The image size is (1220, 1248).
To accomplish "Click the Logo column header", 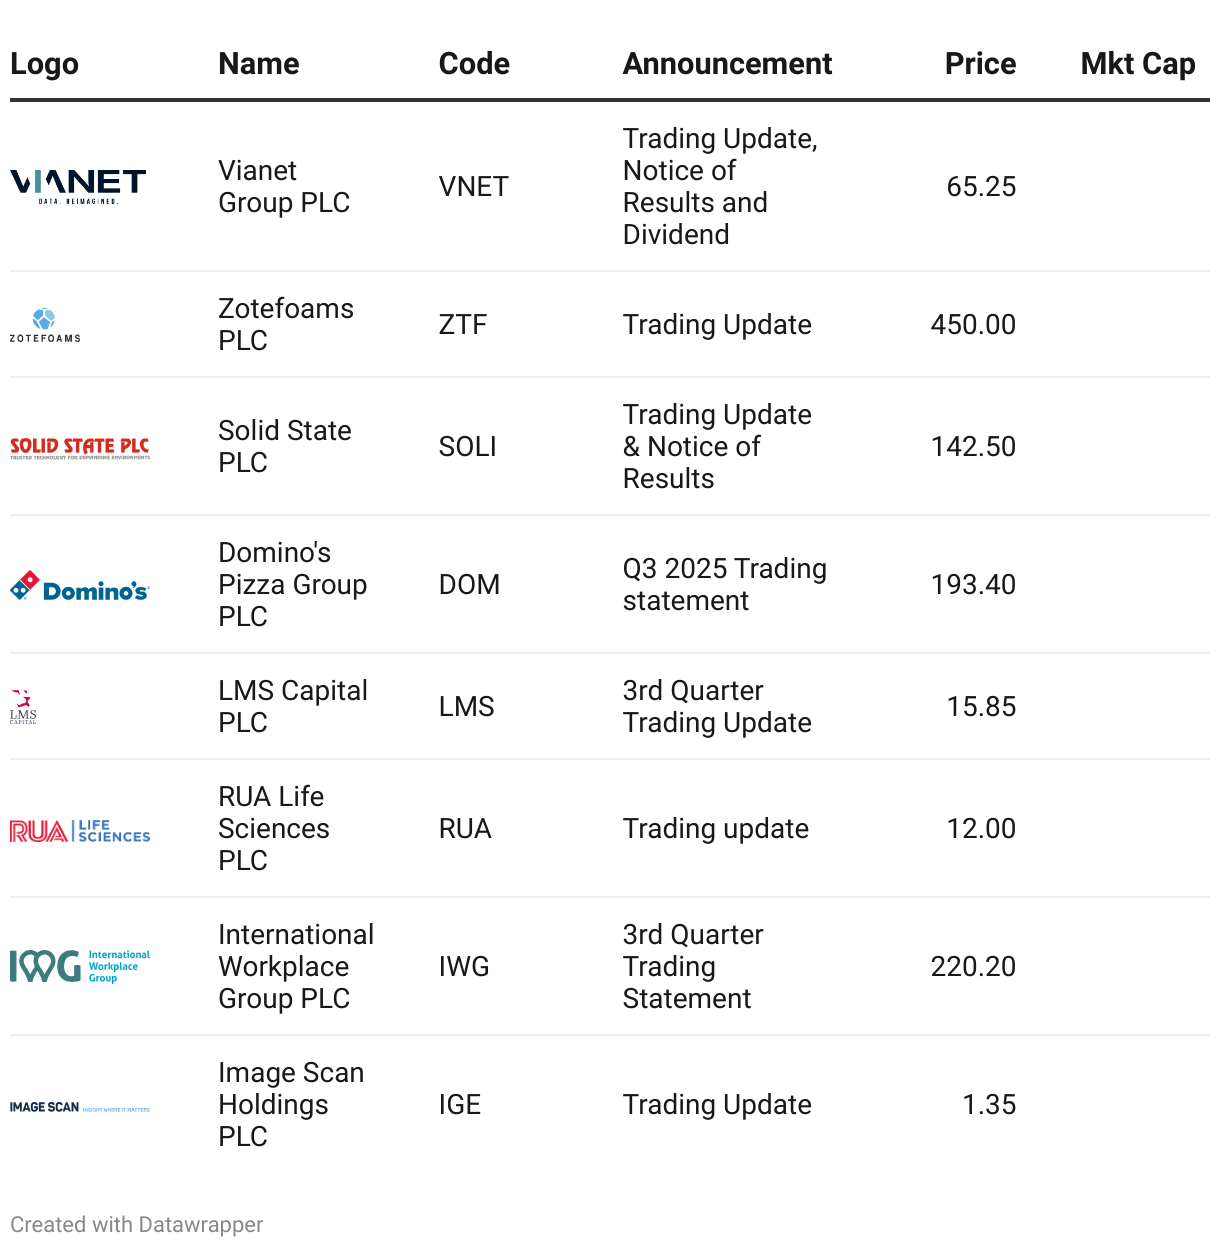I will (44, 64).
